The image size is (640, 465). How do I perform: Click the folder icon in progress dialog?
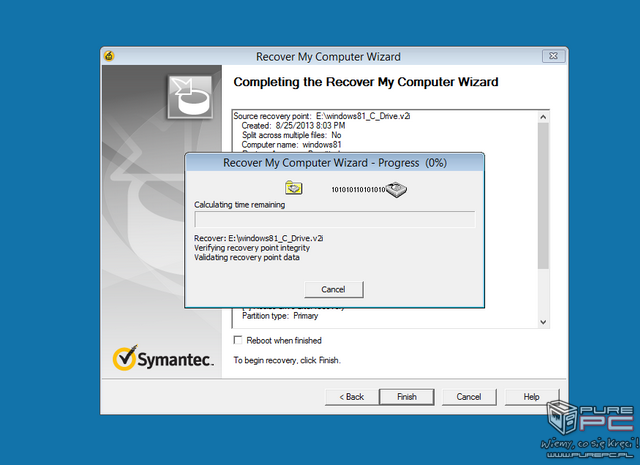293,187
